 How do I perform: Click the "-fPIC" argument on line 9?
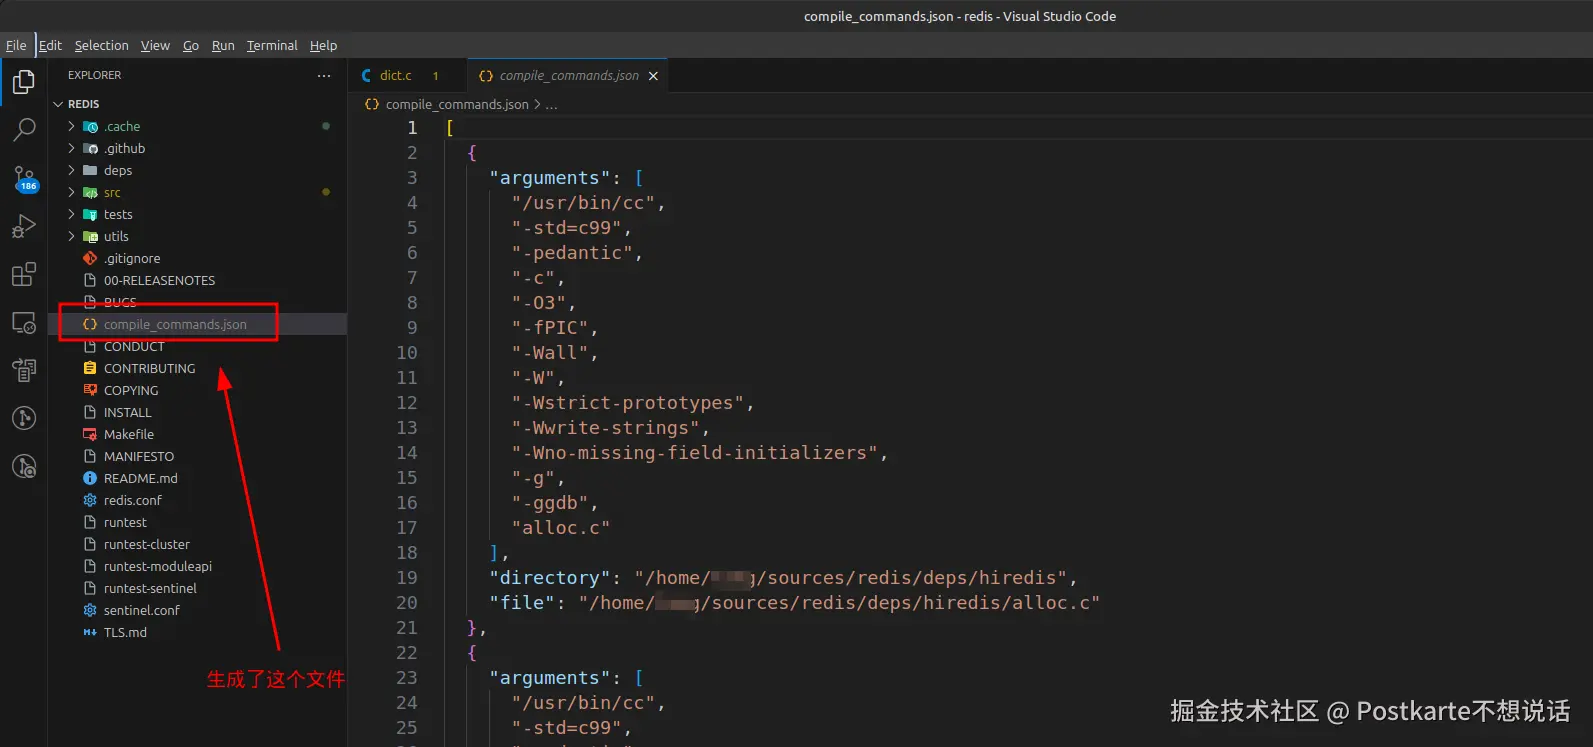coord(550,328)
